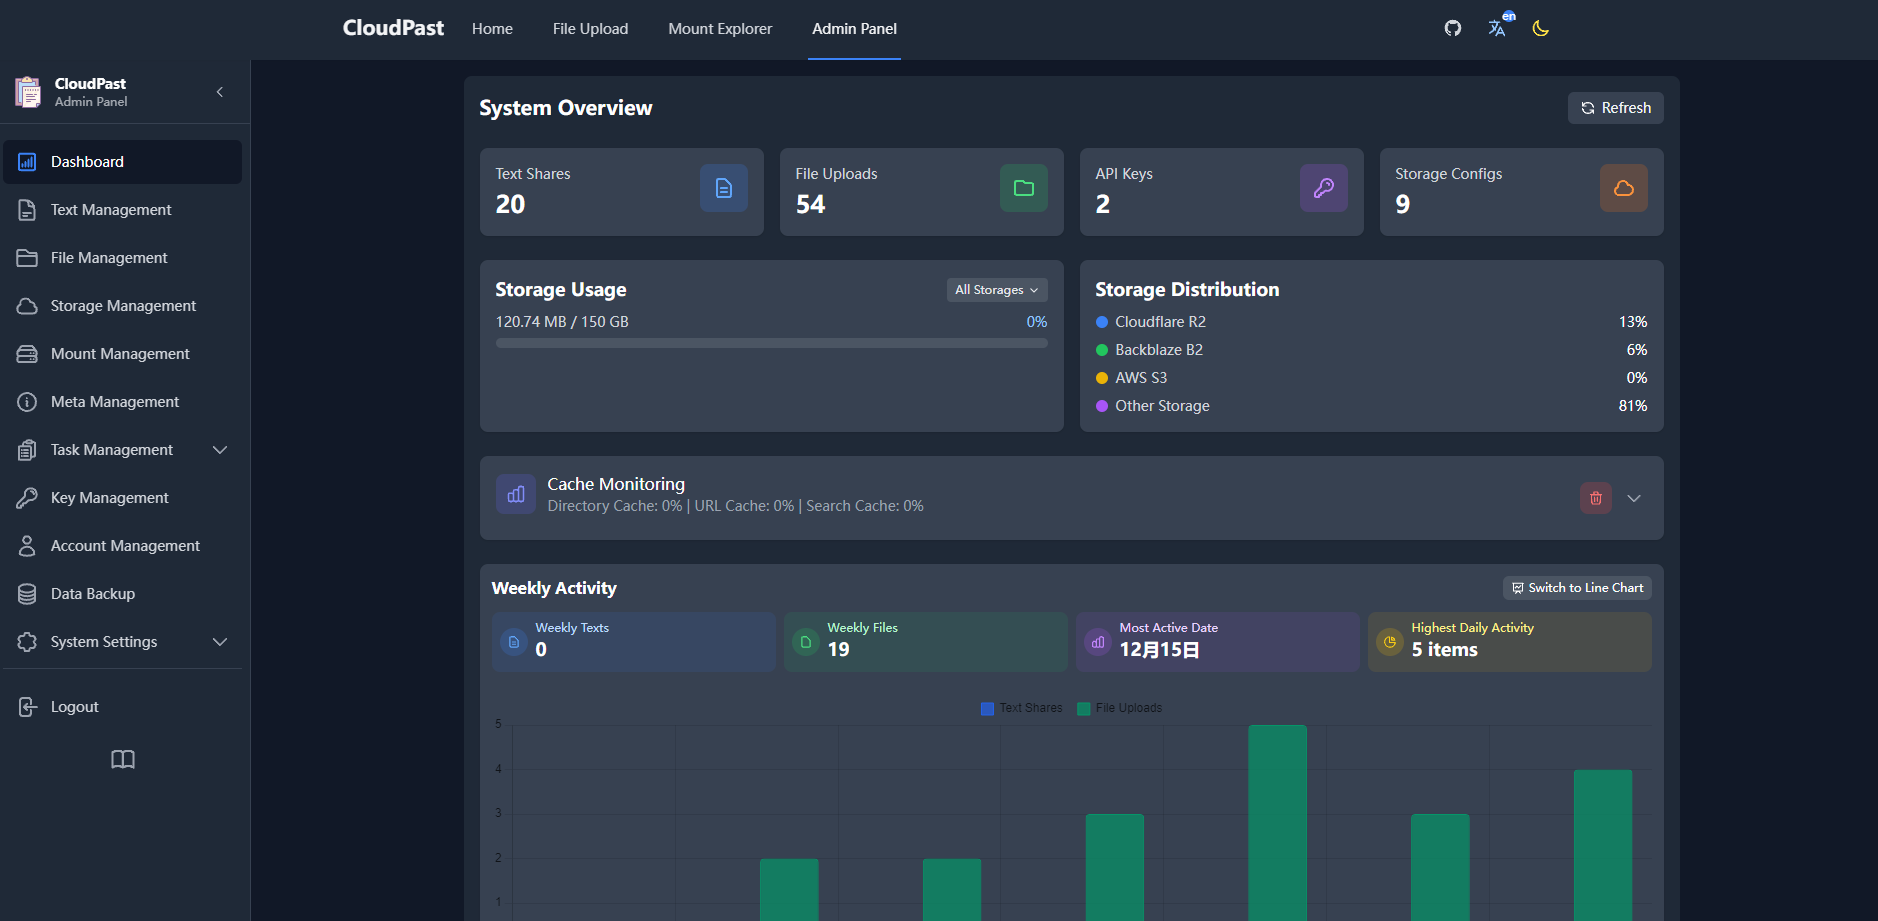Open Key Management in the sidebar
The width and height of the screenshot is (1878, 921).
tap(123, 498)
